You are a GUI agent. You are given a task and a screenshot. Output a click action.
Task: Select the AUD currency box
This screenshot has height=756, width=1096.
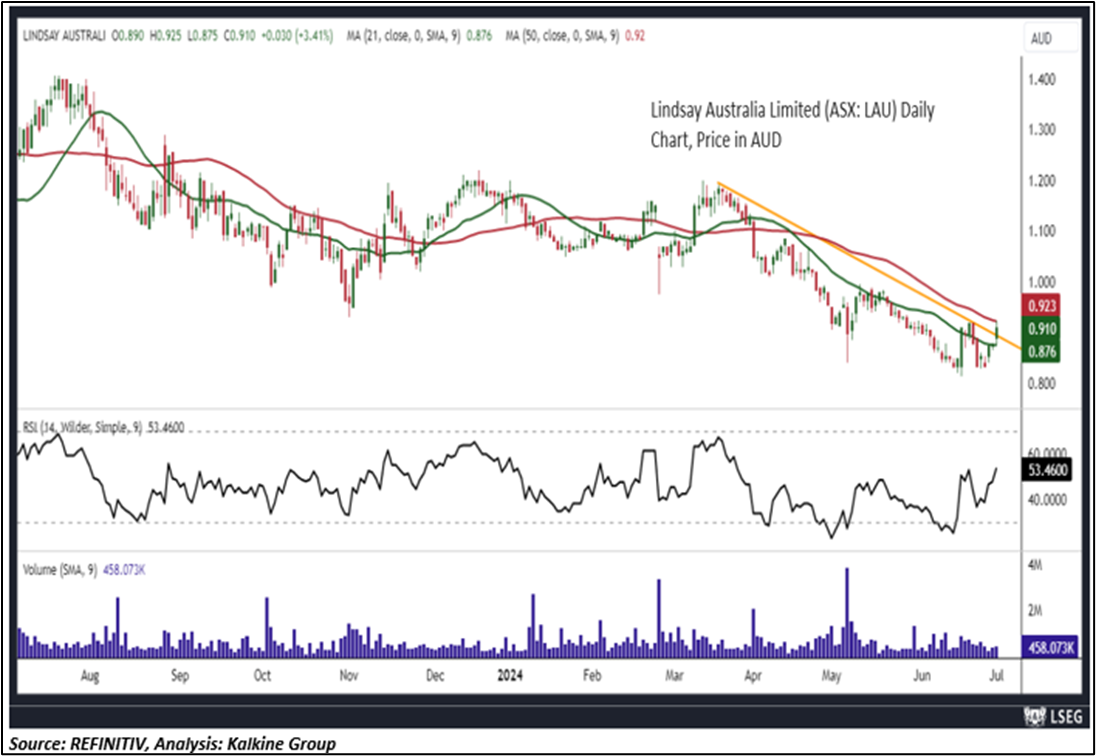[x=1052, y=39]
